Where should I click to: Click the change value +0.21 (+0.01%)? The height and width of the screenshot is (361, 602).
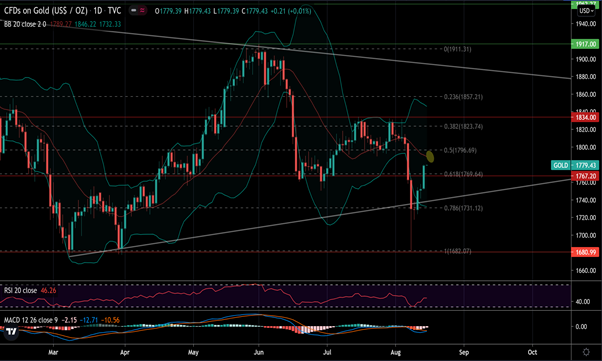pyautogui.click(x=291, y=11)
